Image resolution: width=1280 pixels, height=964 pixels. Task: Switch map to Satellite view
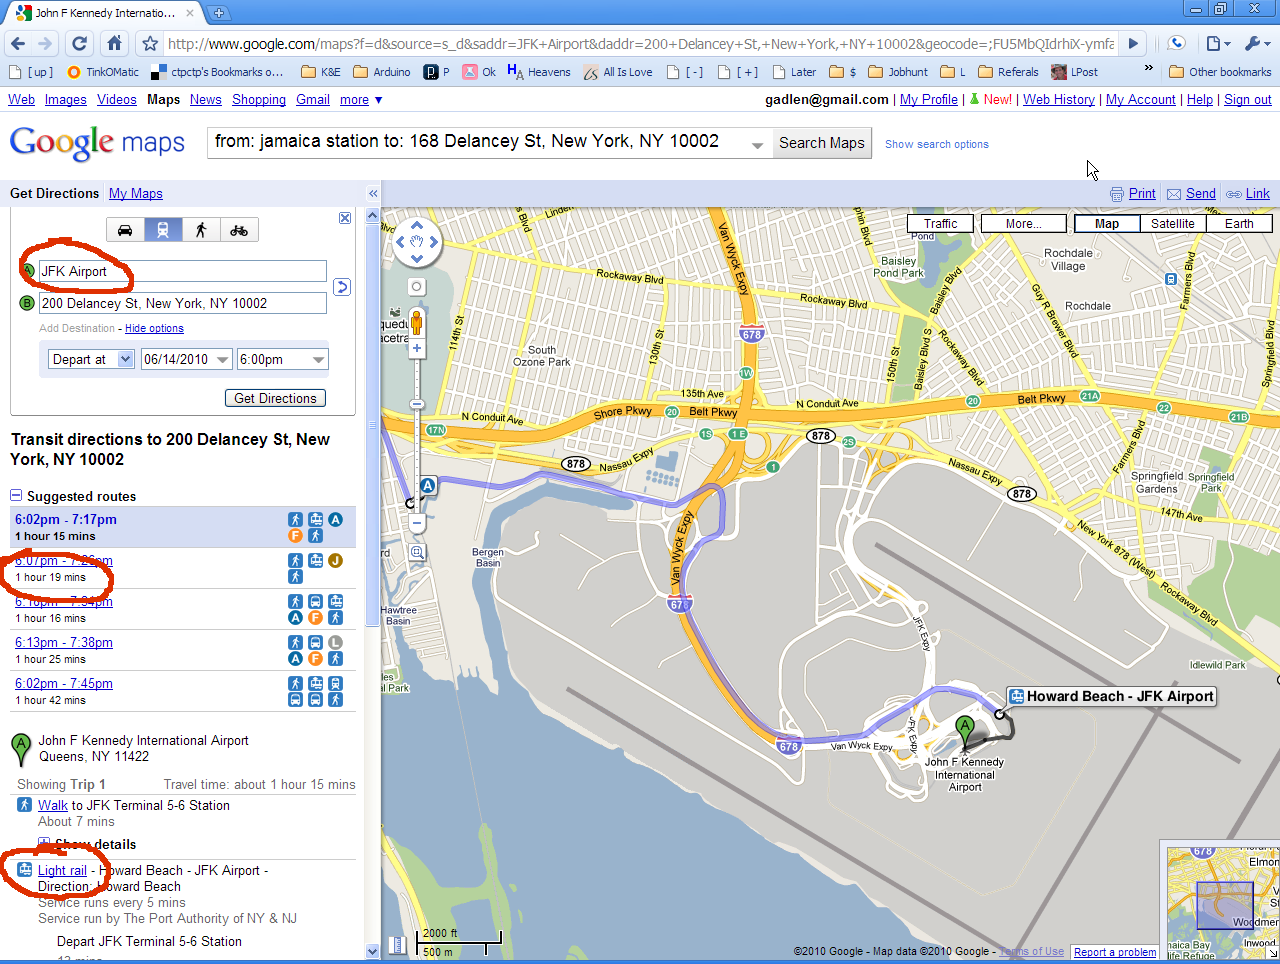(x=1172, y=224)
